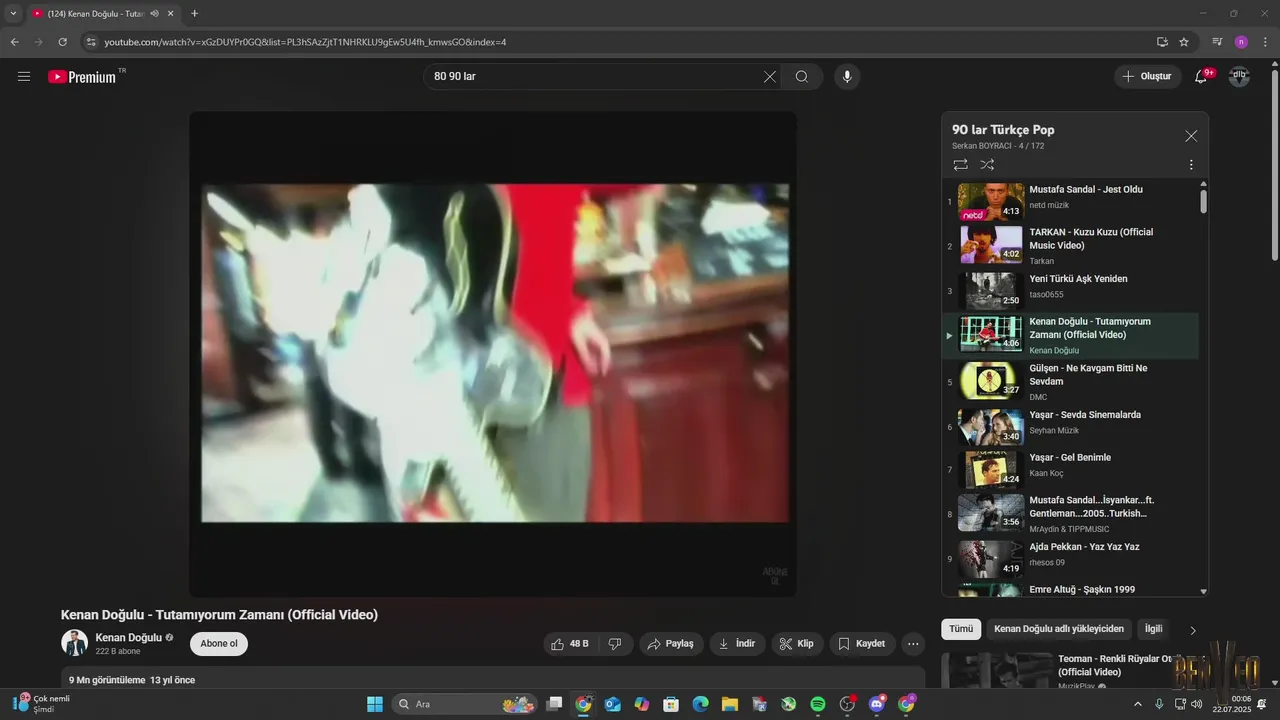This screenshot has height=720, width=1280.
Task: Start voice search with the microphone
Action: point(847,76)
